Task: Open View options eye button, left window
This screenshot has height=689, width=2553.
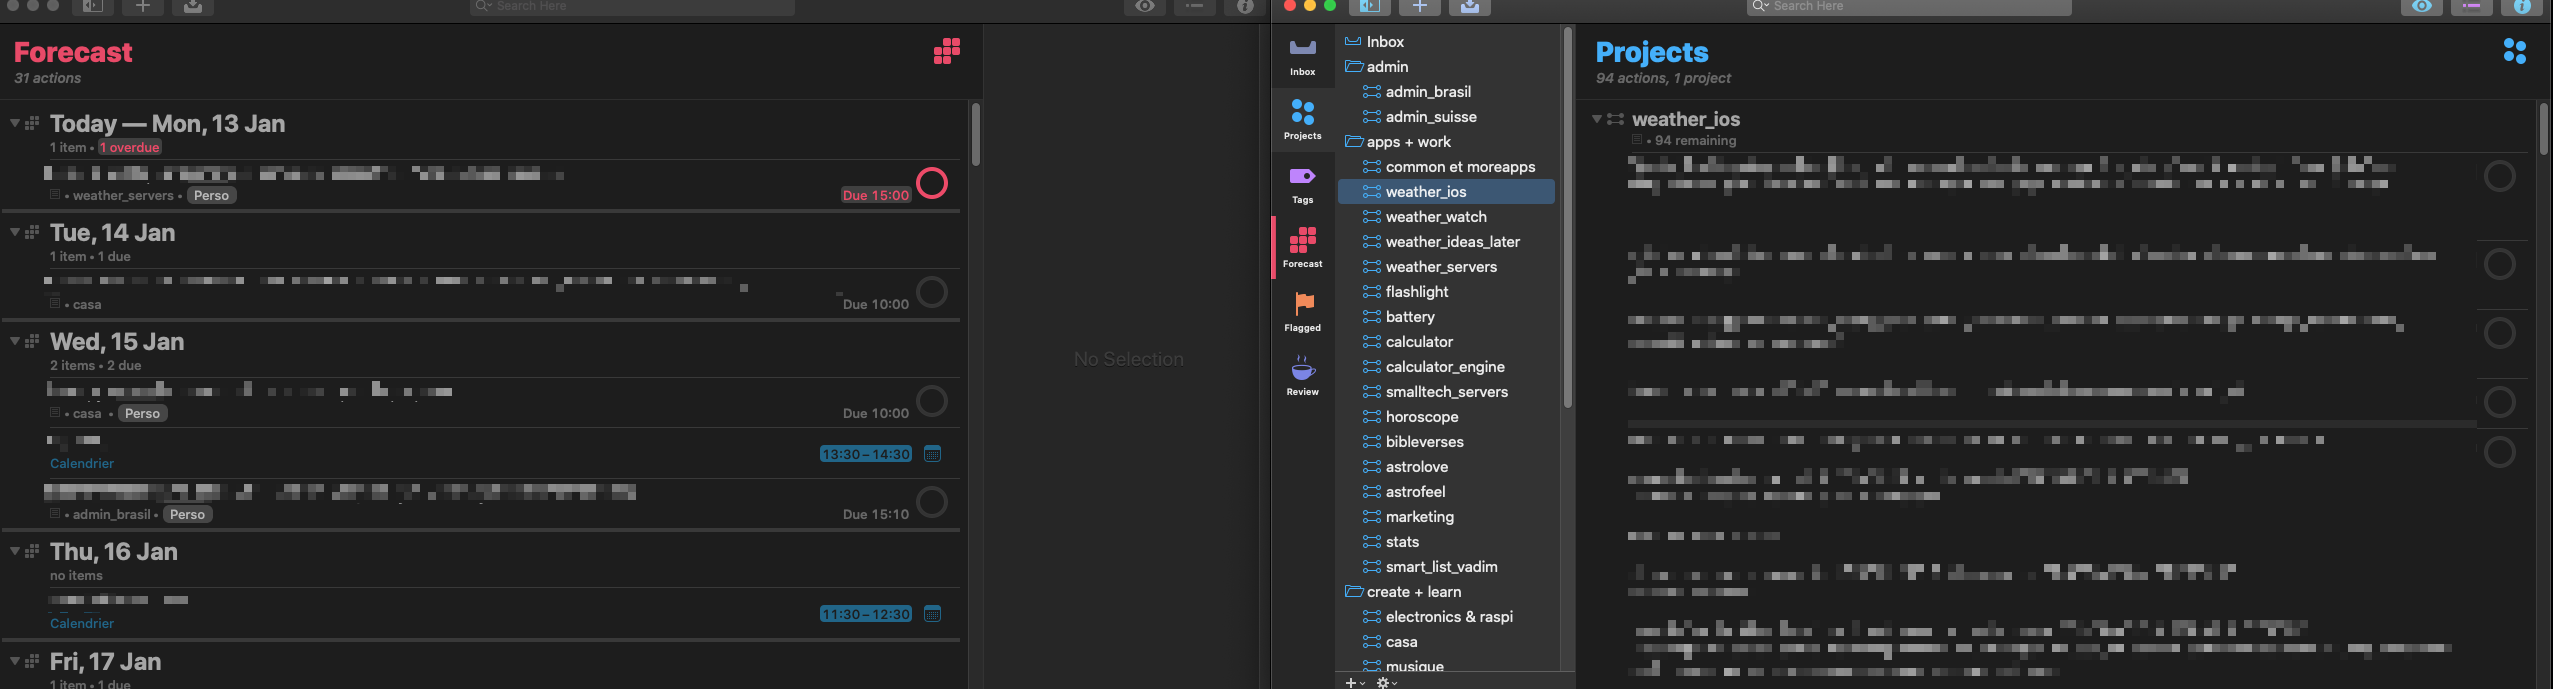Action: pos(1145,6)
